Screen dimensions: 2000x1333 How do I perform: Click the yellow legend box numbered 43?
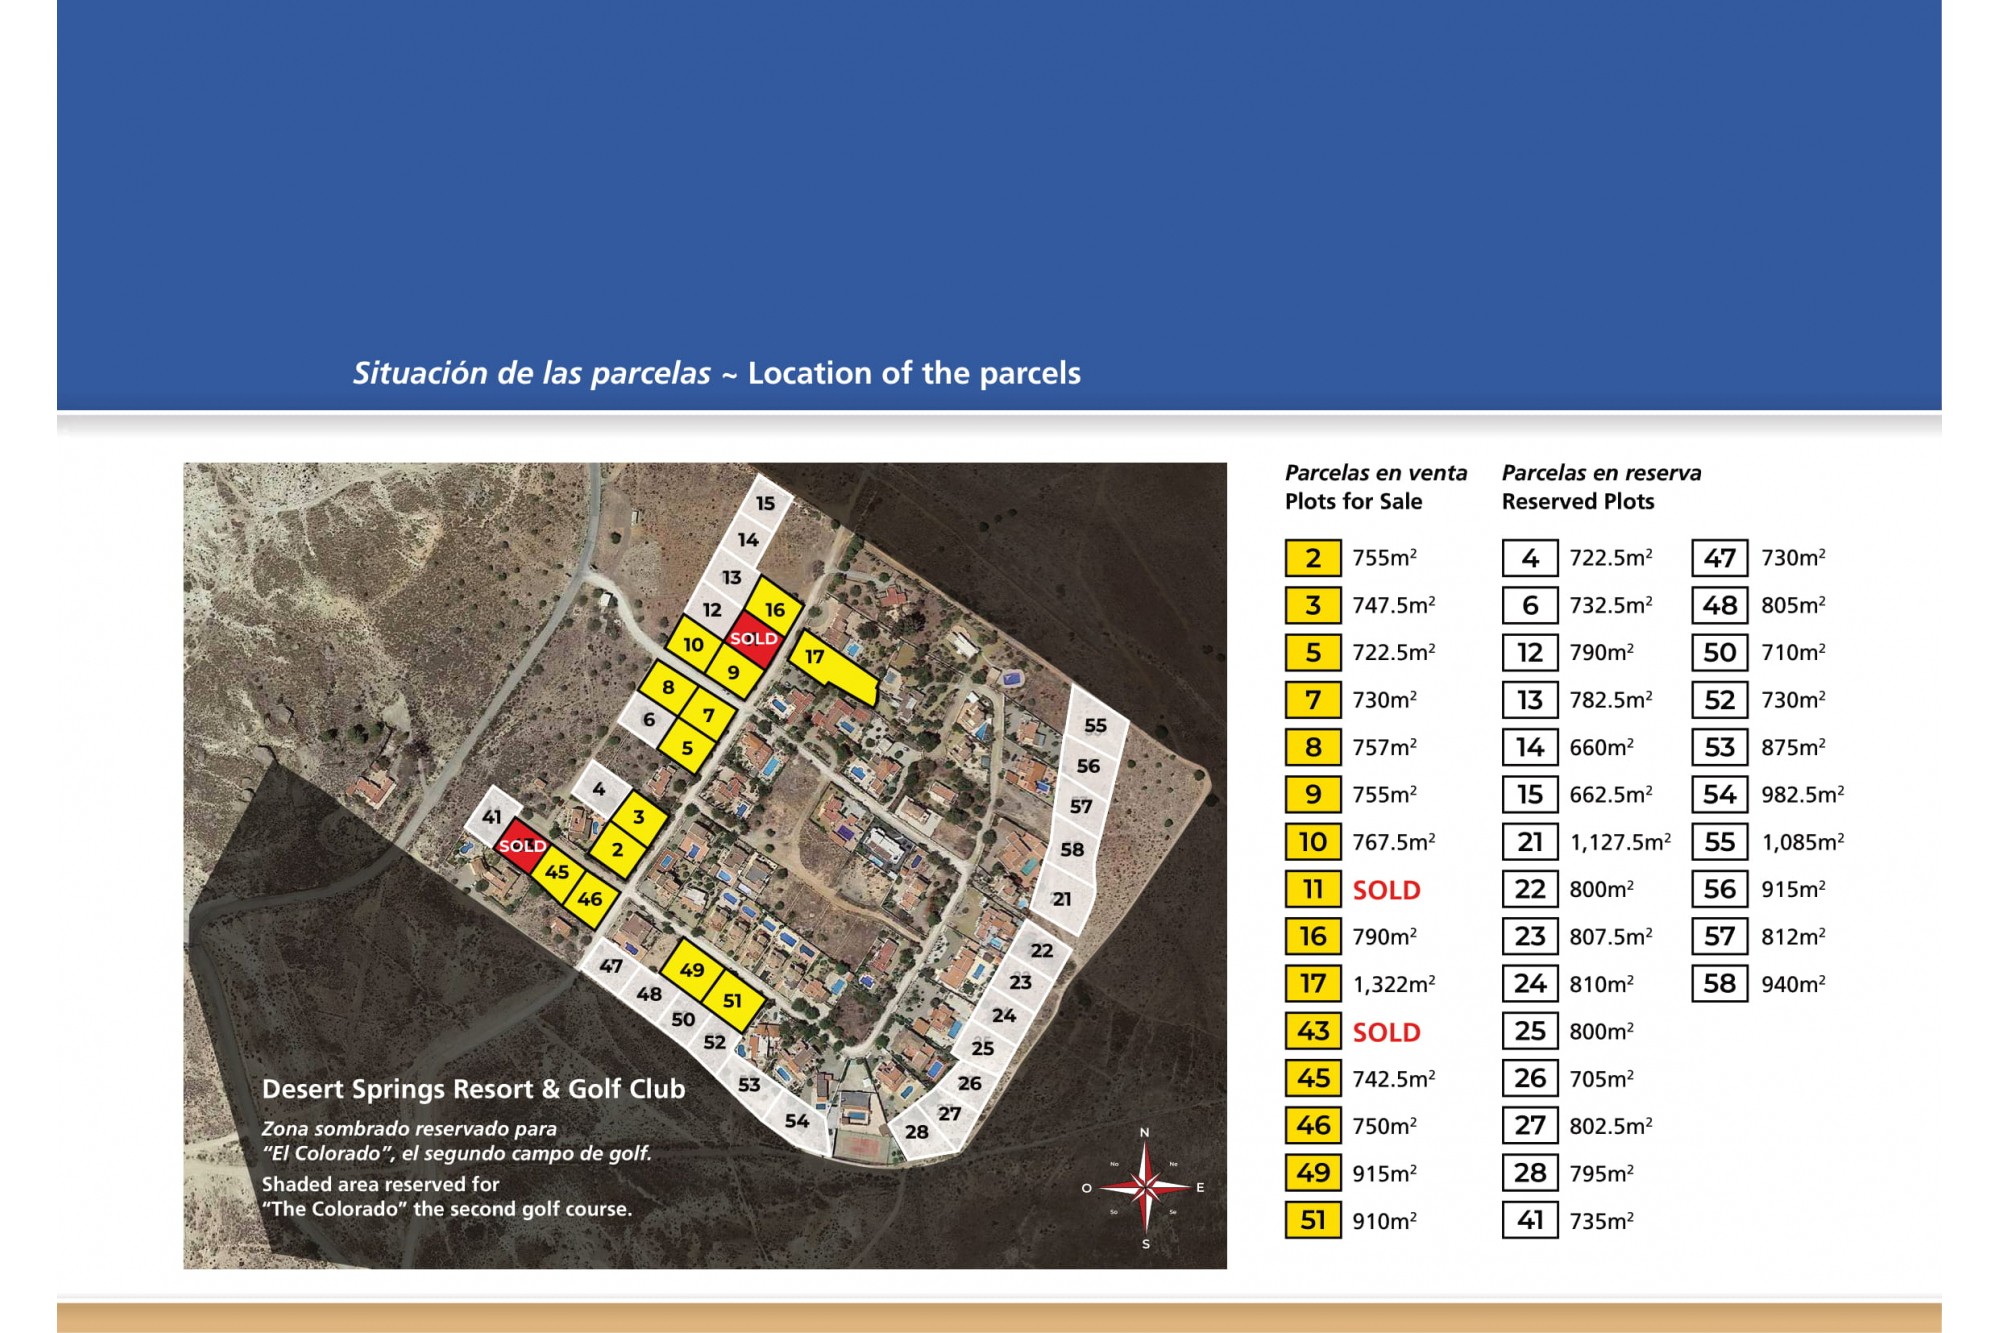(1313, 1031)
